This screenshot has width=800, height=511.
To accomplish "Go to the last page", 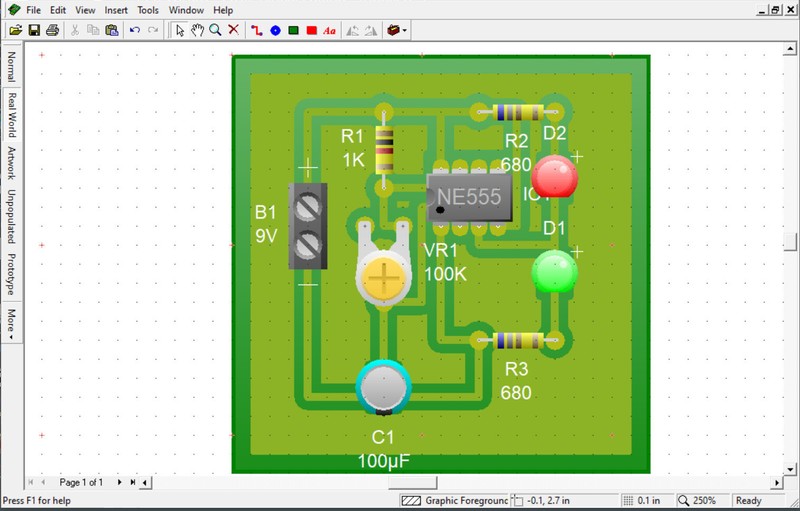I will 132,482.
